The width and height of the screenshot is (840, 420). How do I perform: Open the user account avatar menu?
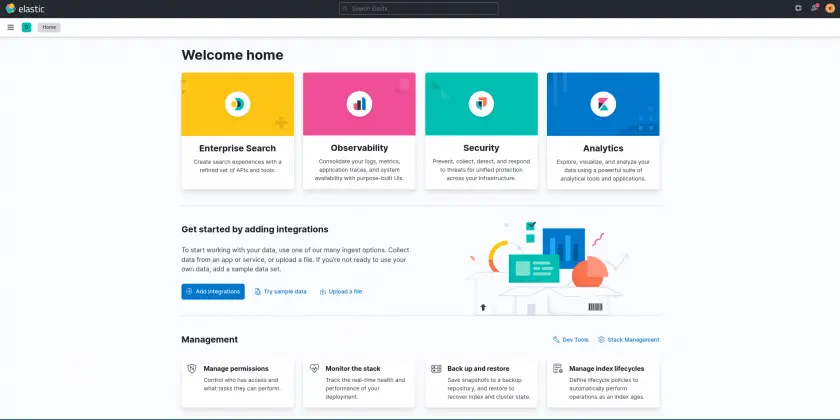pos(830,8)
